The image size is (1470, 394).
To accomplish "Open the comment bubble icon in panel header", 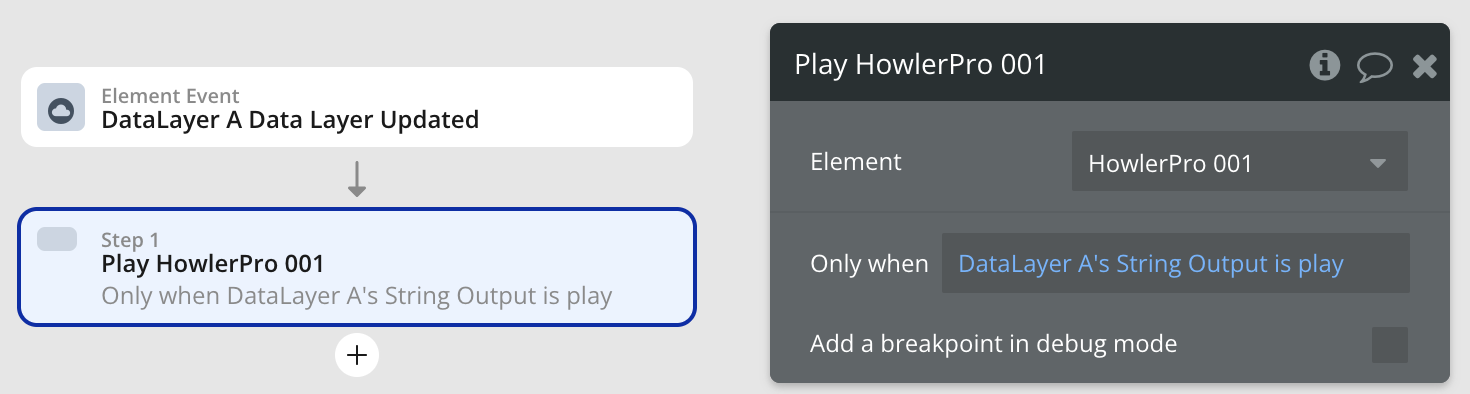I will pos(1375,67).
